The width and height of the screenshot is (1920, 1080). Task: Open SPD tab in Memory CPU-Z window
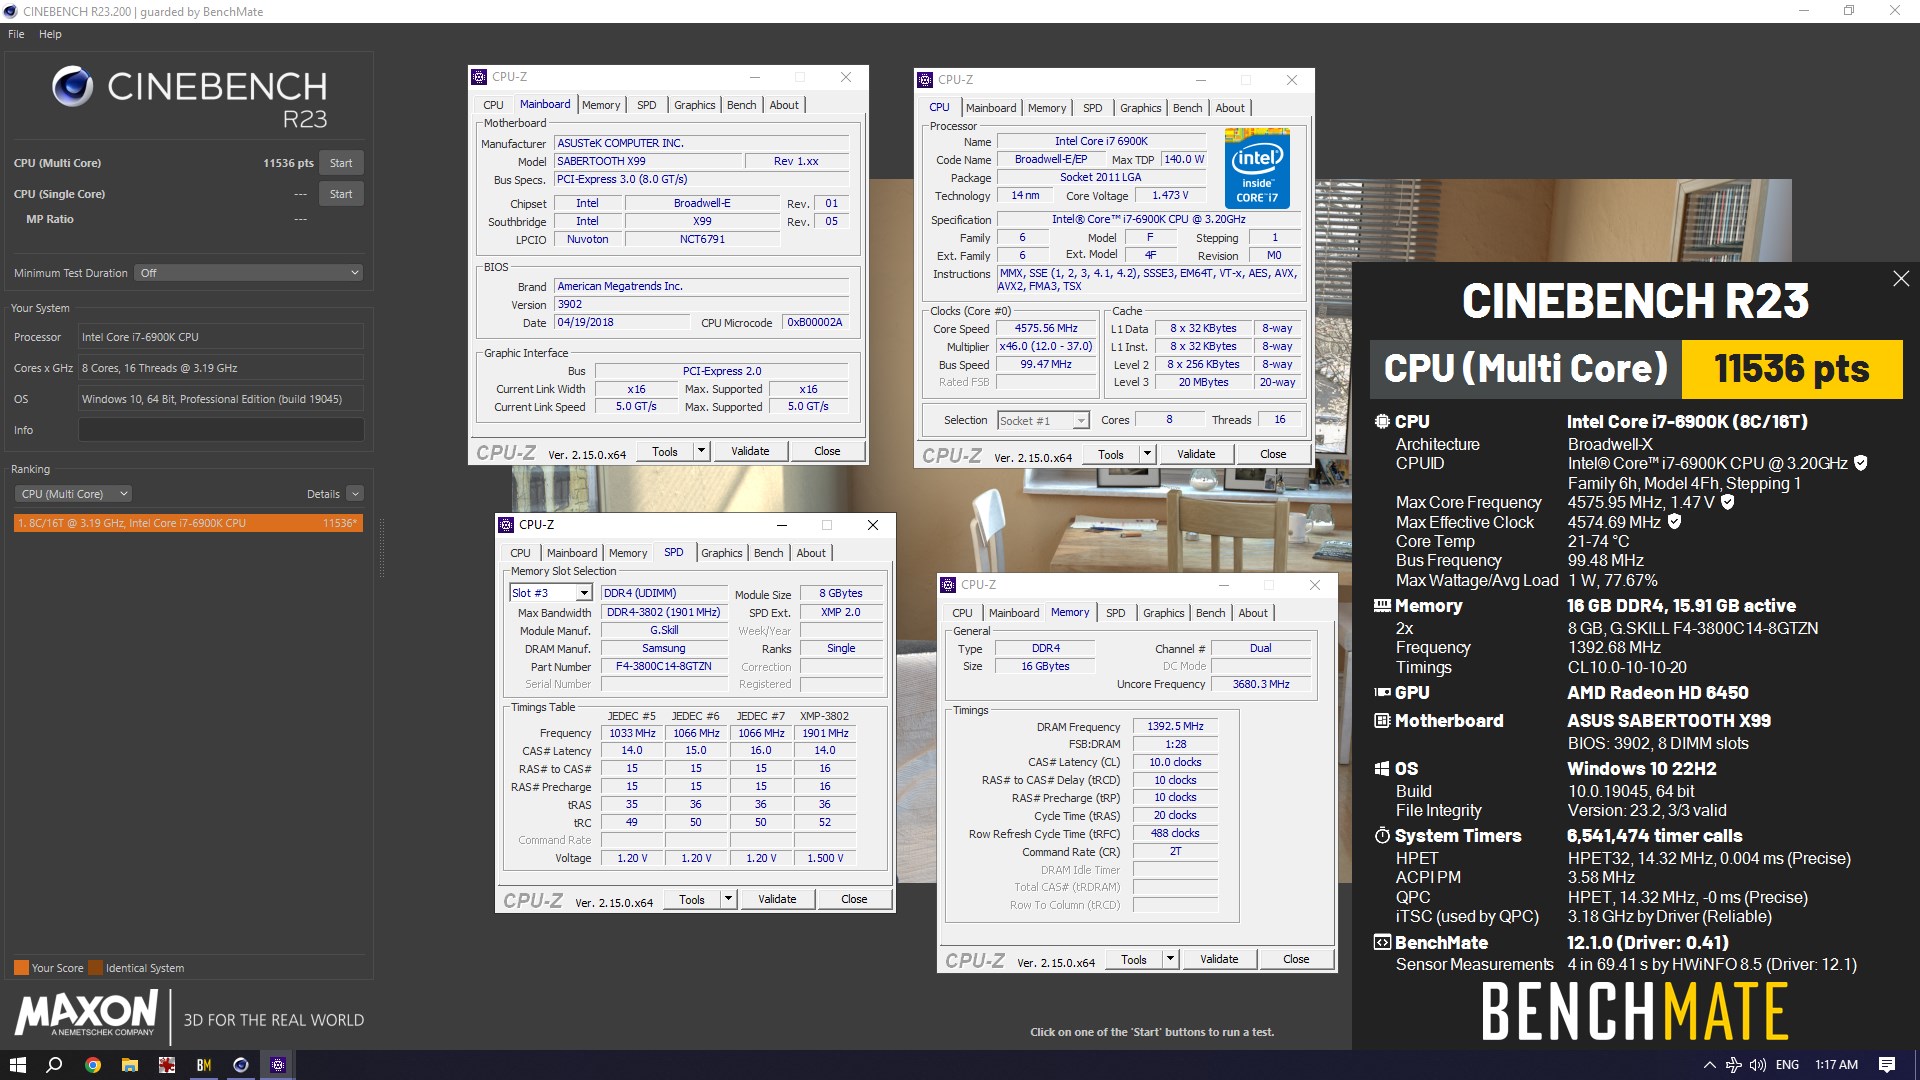pos(1115,613)
